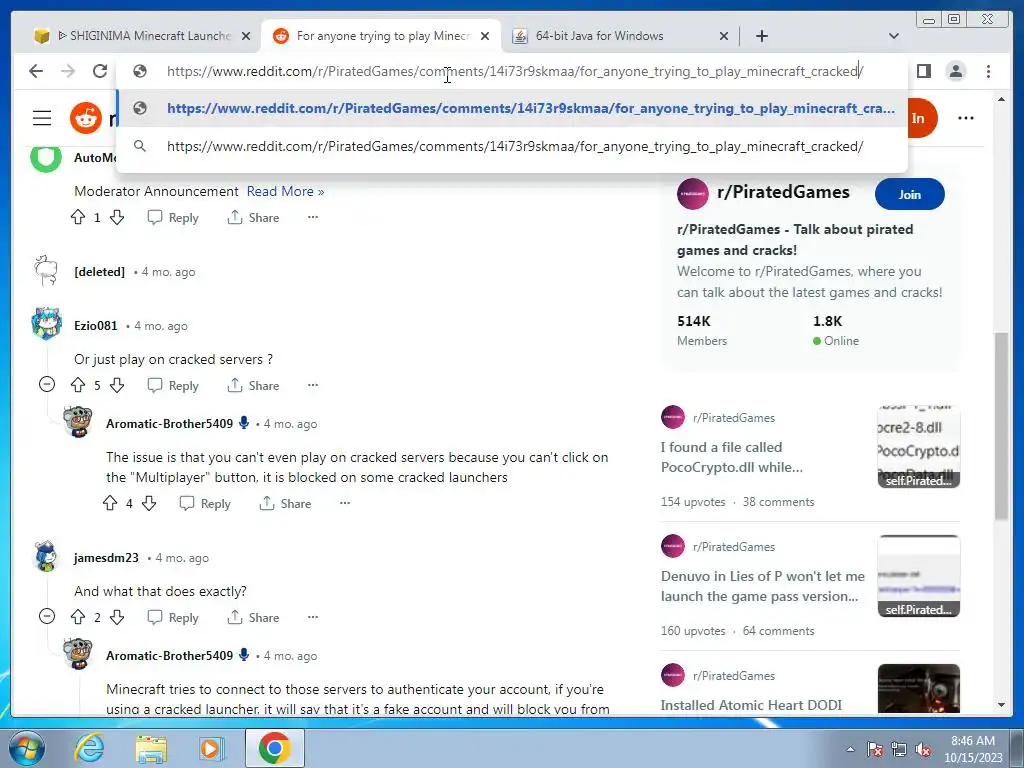The image size is (1024, 768).
Task: Open Chrome's three-dot menu
Action: [x=988, y=71]
